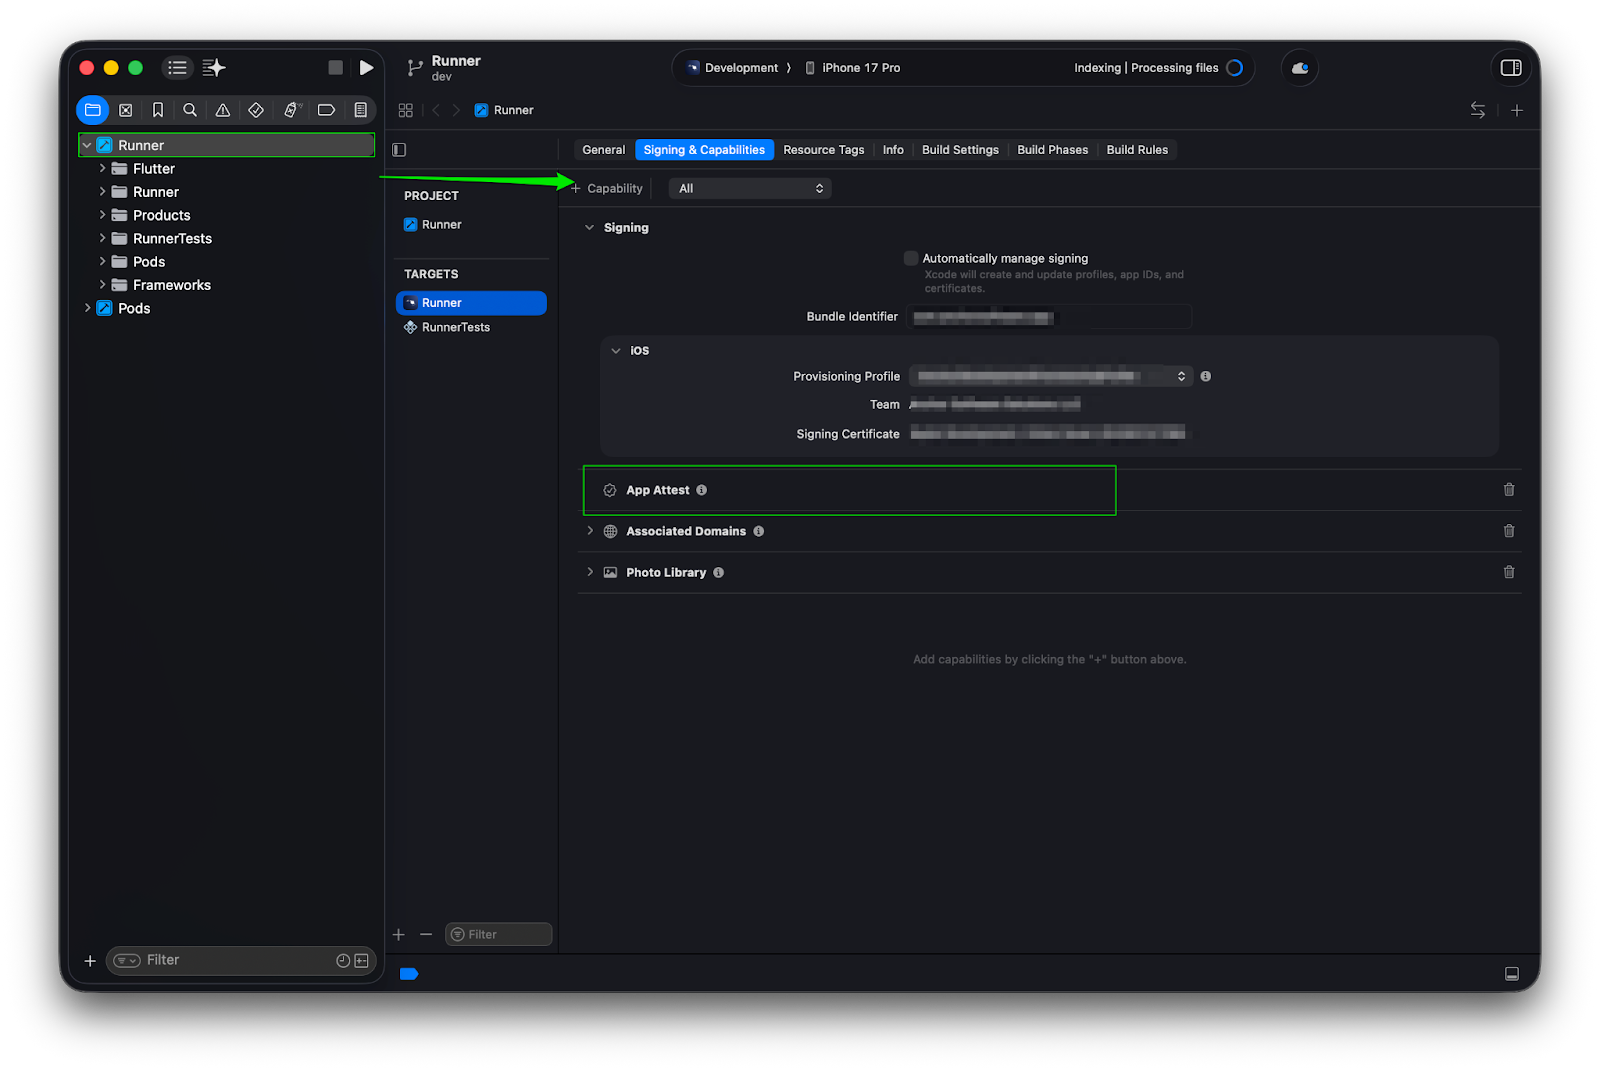Remove target with the minus button
1600x1071 pixels.
coord(426,935)
